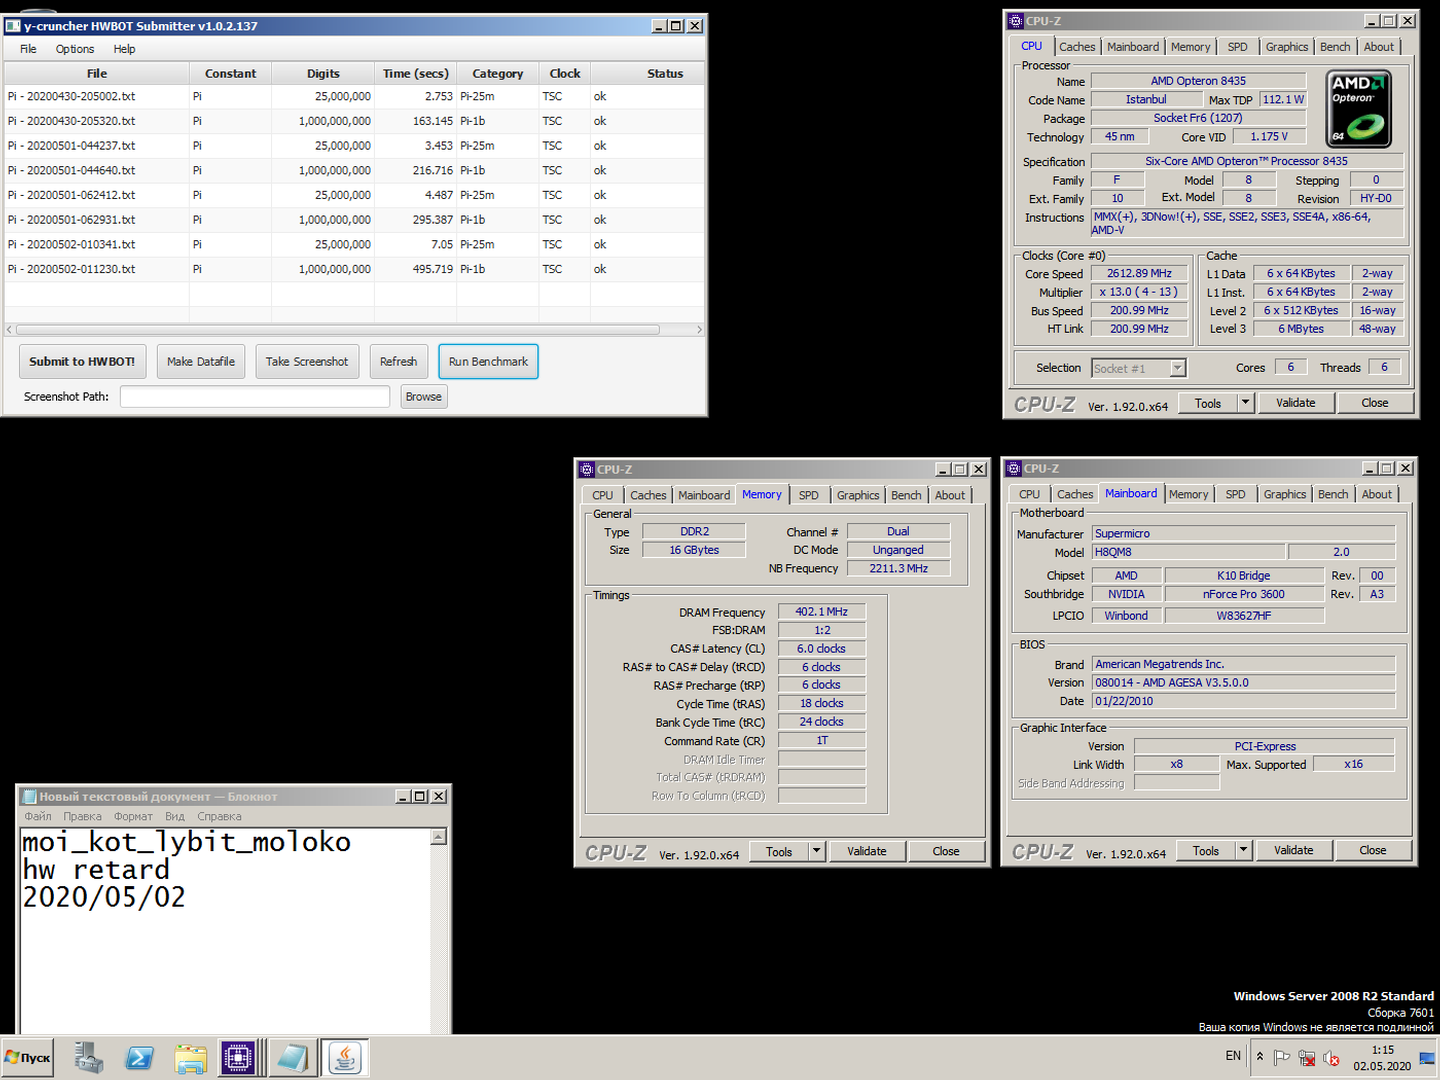
Task: Open the Пуск start button
Action: pos(28,1058)
